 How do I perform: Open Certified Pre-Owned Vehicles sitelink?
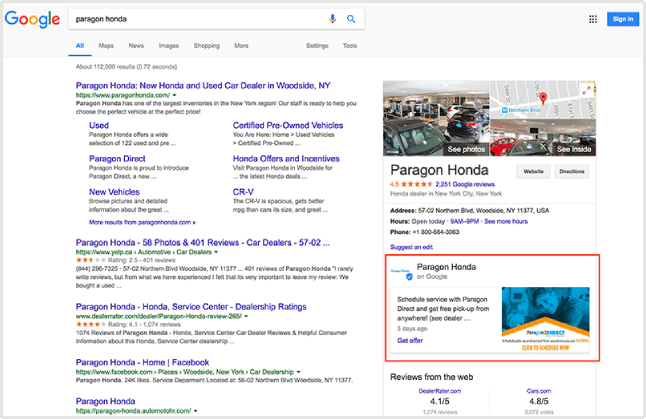coord(288,125)
